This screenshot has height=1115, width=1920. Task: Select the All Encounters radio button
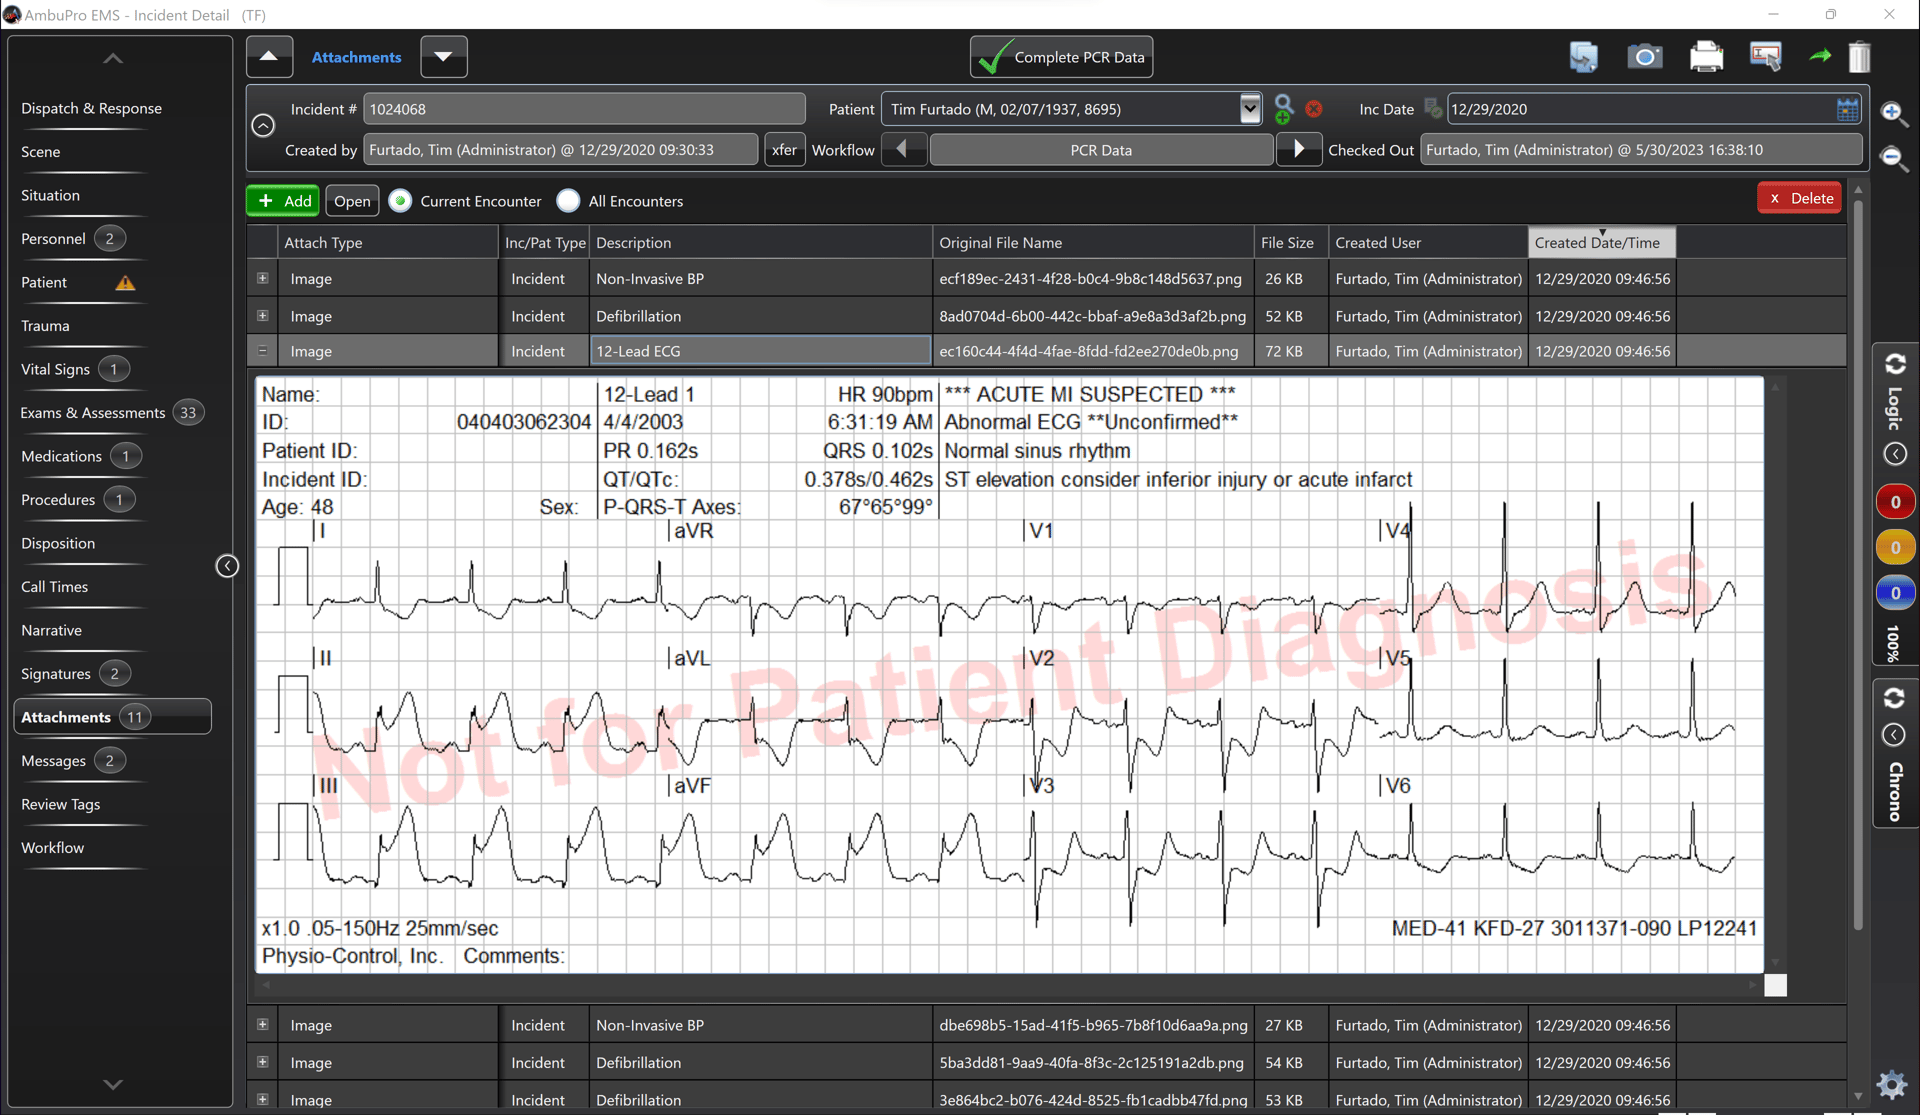568,200
